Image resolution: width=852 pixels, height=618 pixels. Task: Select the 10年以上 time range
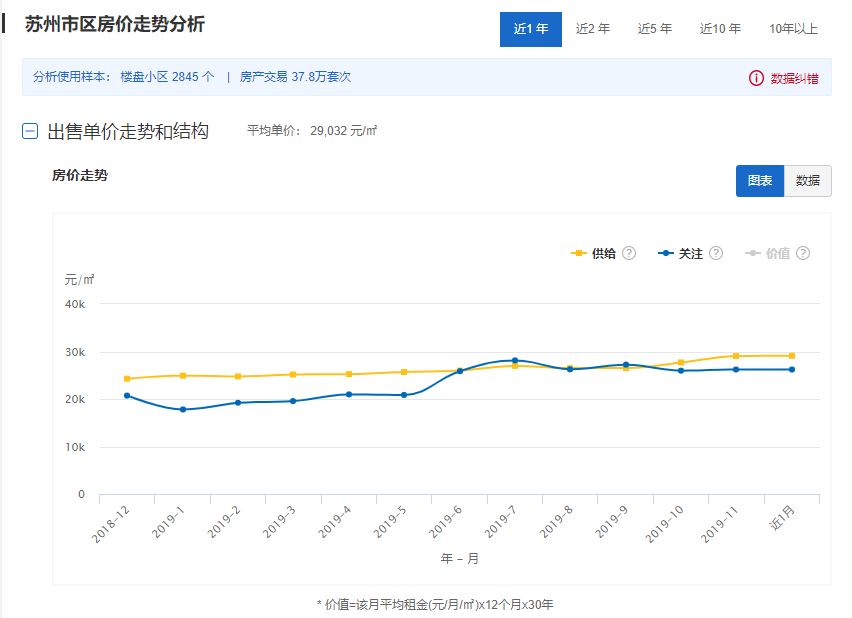point(793,29)
